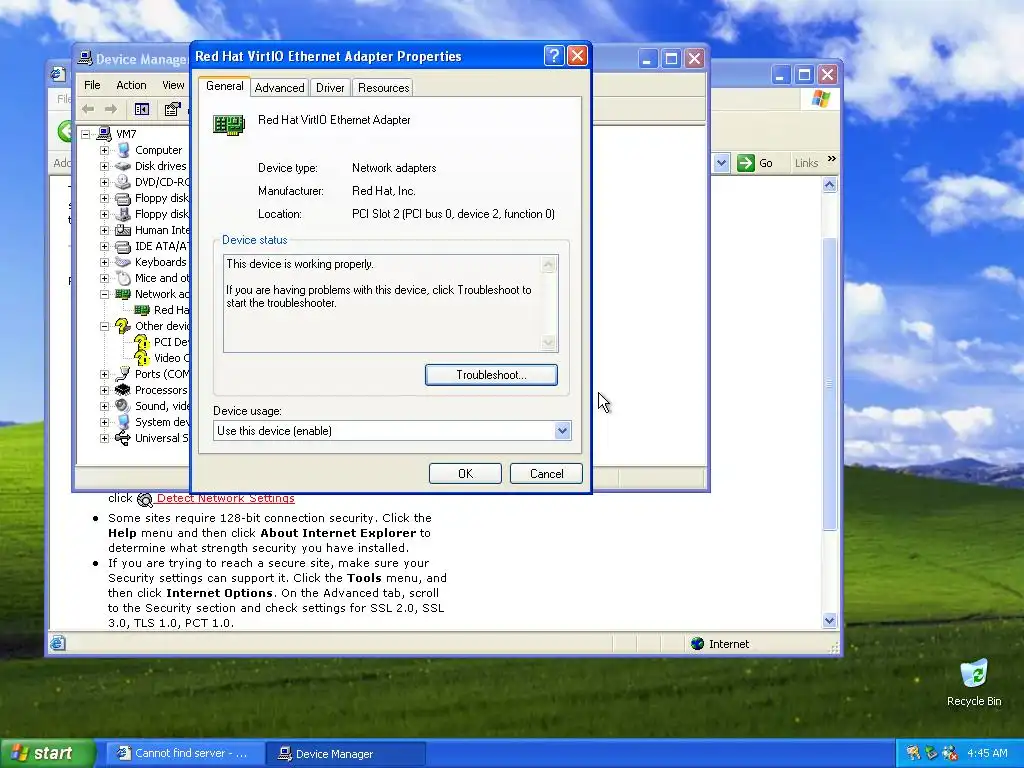Open the Windows Start menu
Image resolution: width=1024 pixels, height=768 pixels.
point(47,753)
